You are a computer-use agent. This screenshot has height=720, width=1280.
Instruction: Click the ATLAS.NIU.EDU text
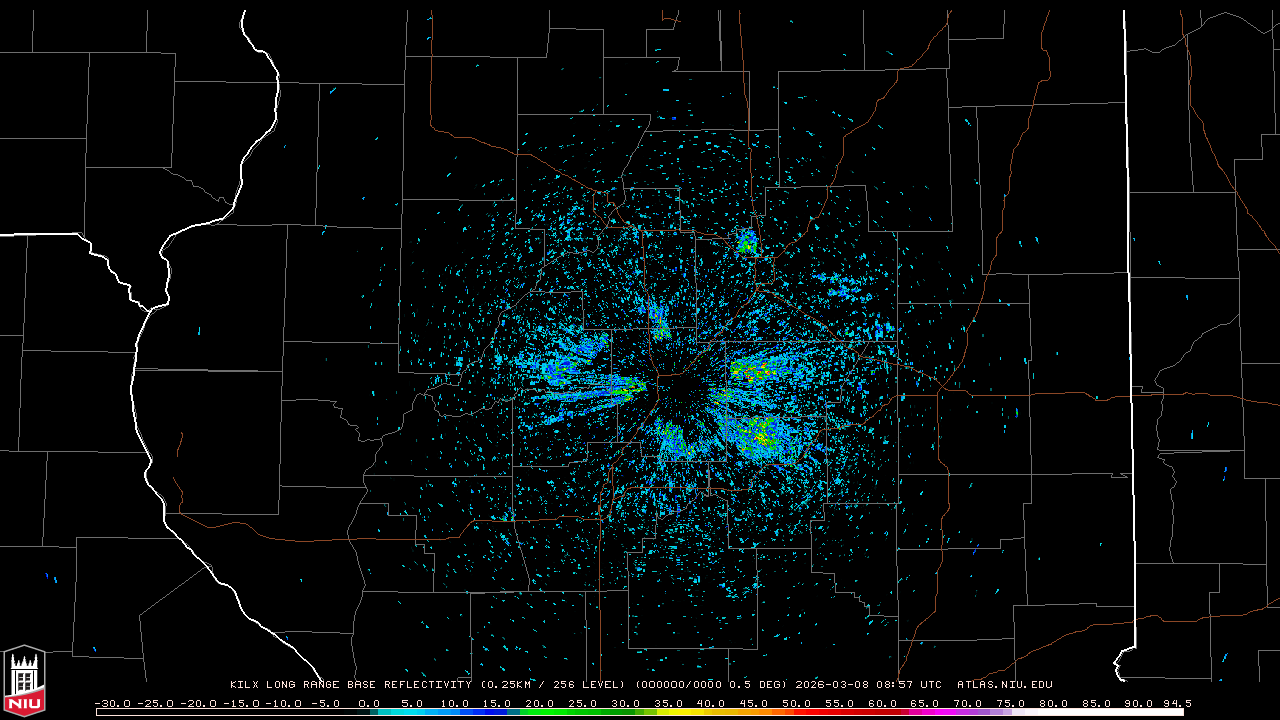point(1004,685)
